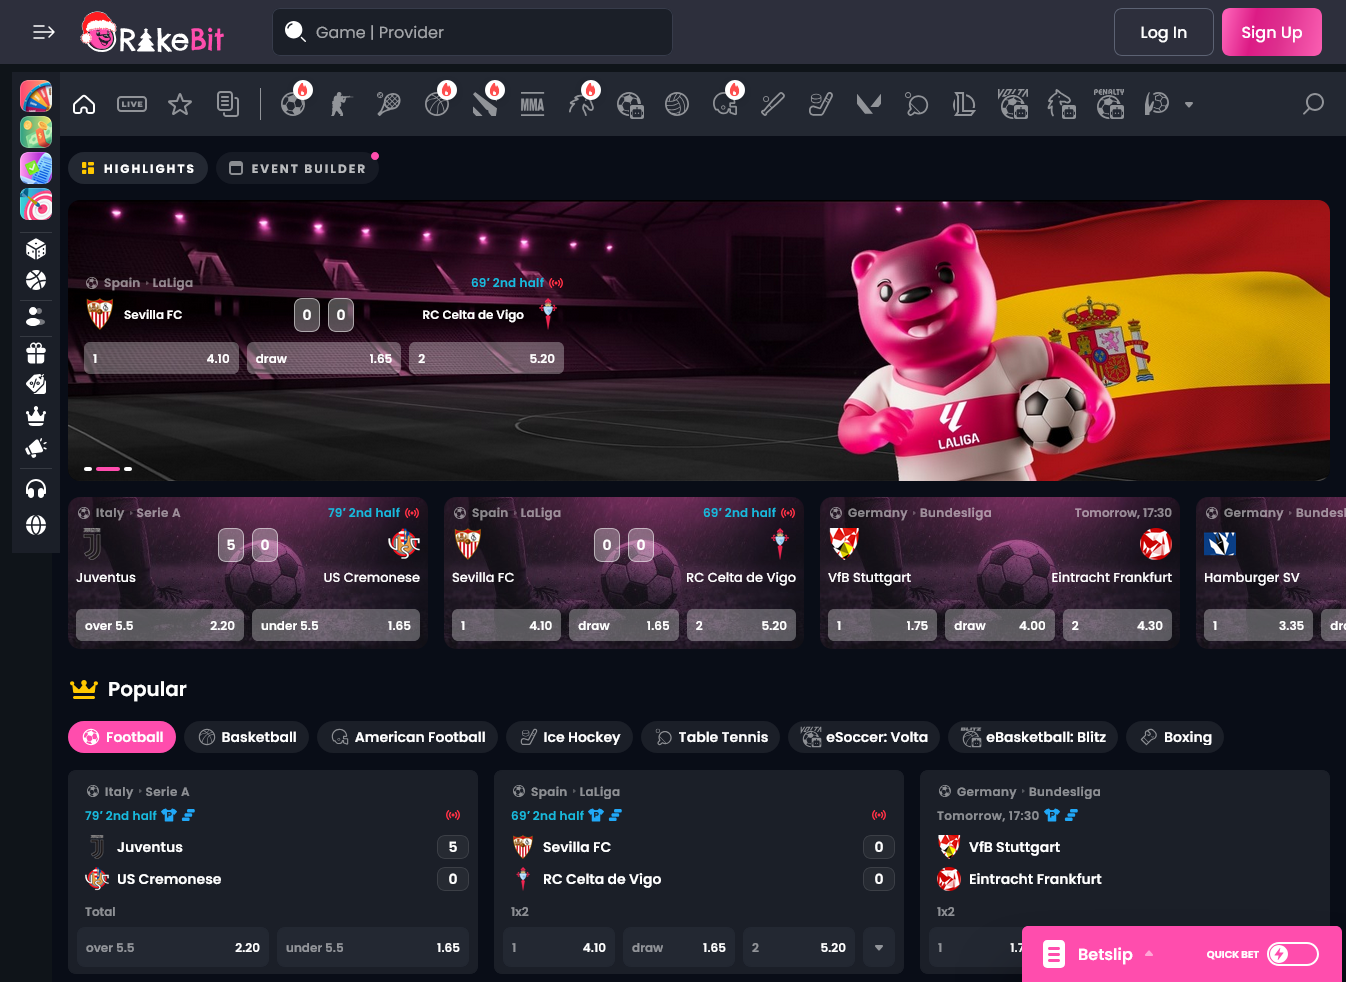
Task: Open the spin wheel sidebar thumbnail
Action: point(36,96)
